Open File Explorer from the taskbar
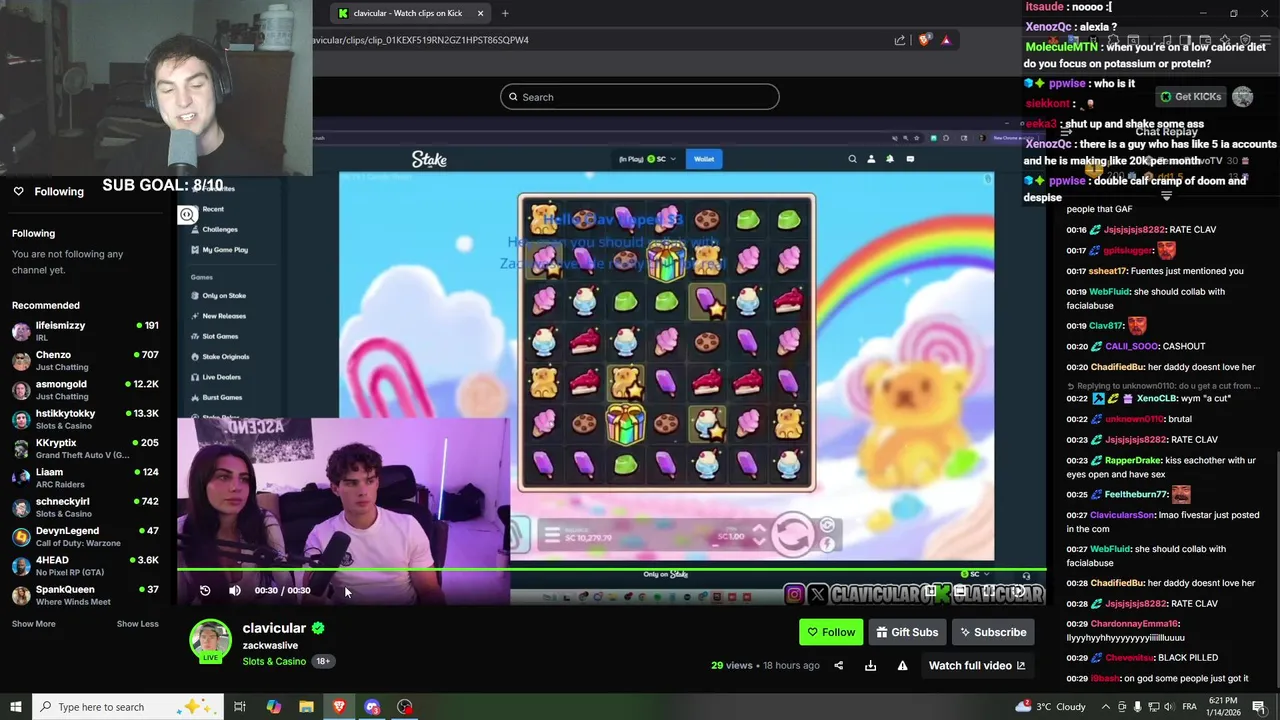Screen dimensions: 1280x720 (306, 707)
